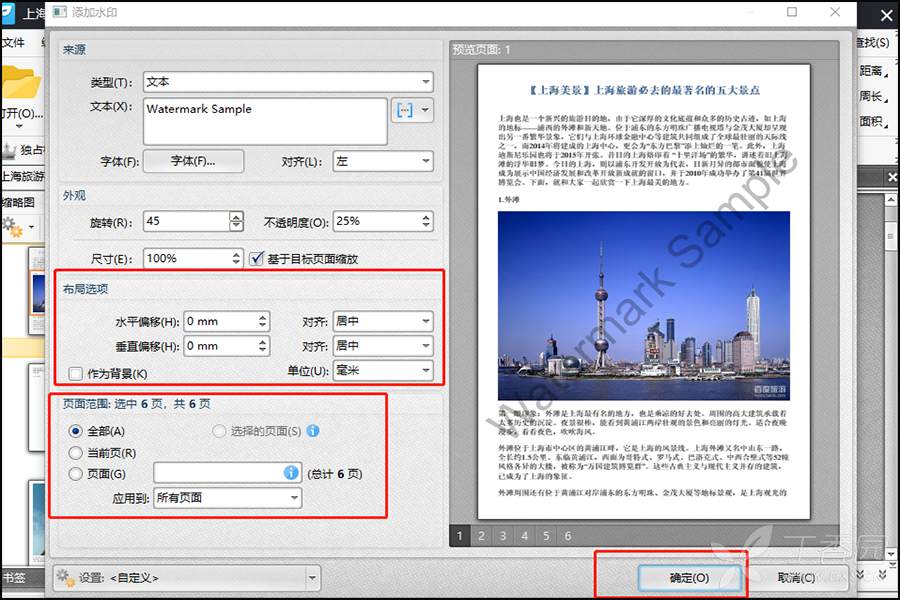900x600 pixels.
Task: Open the 字体(F)... font dialog button
Action: (193, 161)
